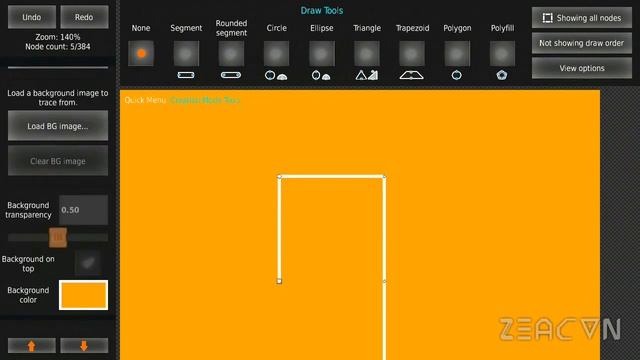Image resolution: width=640 pixels, height=360 pixels.
Task: Undo the last action
Action: [32, 17]
